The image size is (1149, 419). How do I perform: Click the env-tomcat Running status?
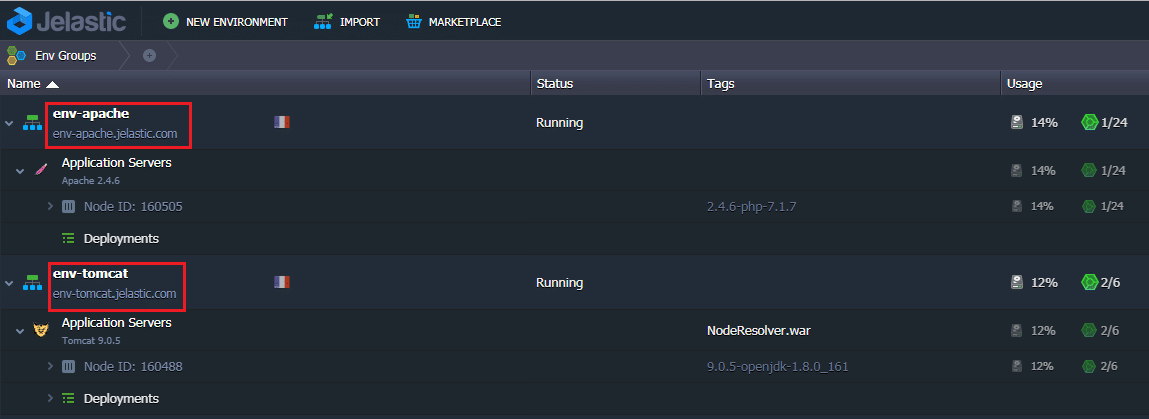tap(559, 282)
